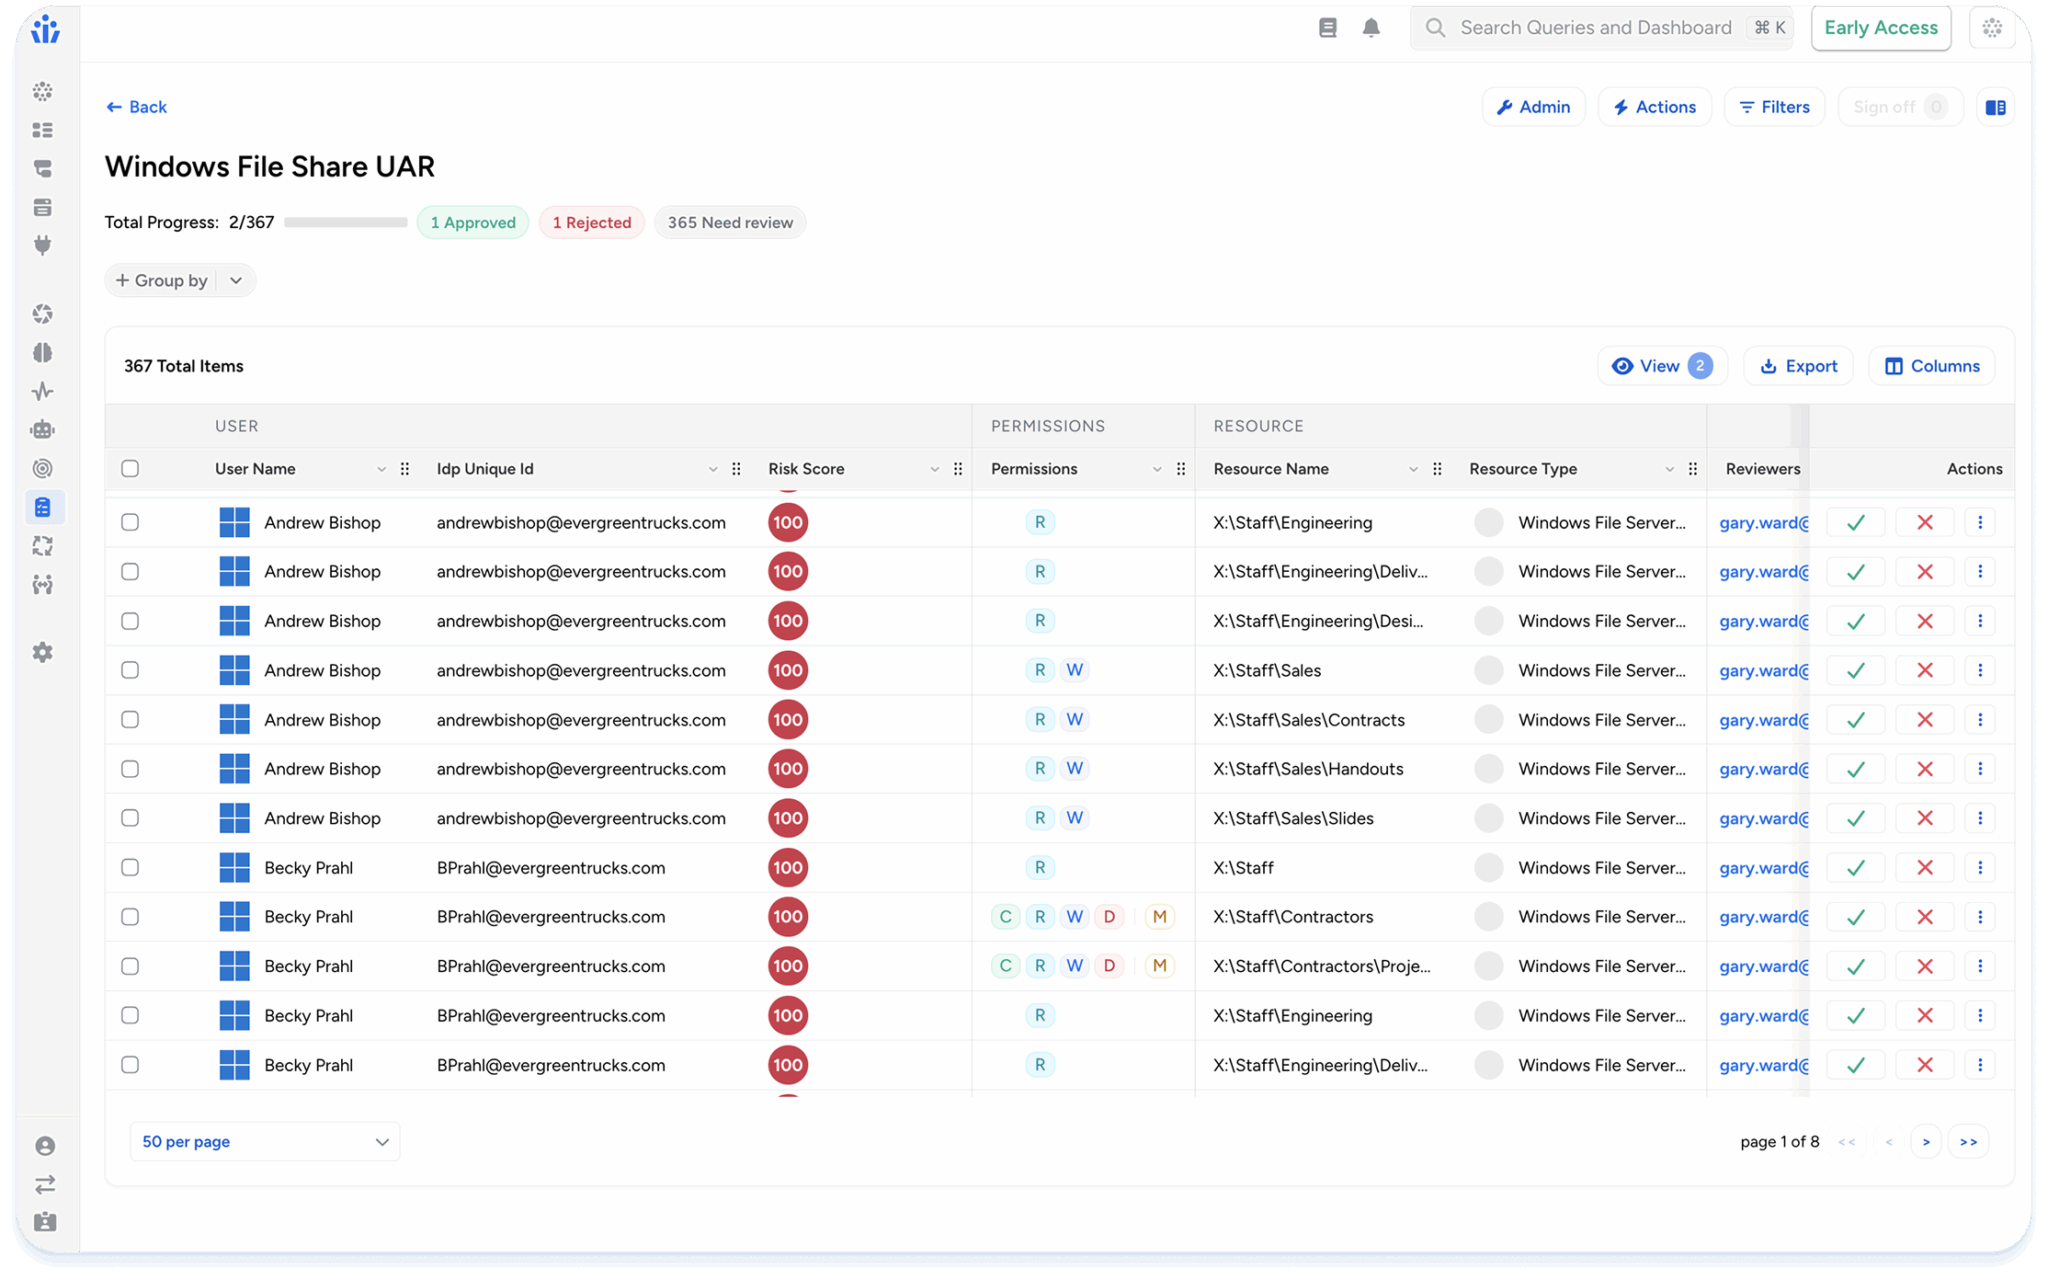Open the Risk Score column sort chevron
Image resolution: width=2048 pixels, height=1280 pixels.
[x=934, y=469]
